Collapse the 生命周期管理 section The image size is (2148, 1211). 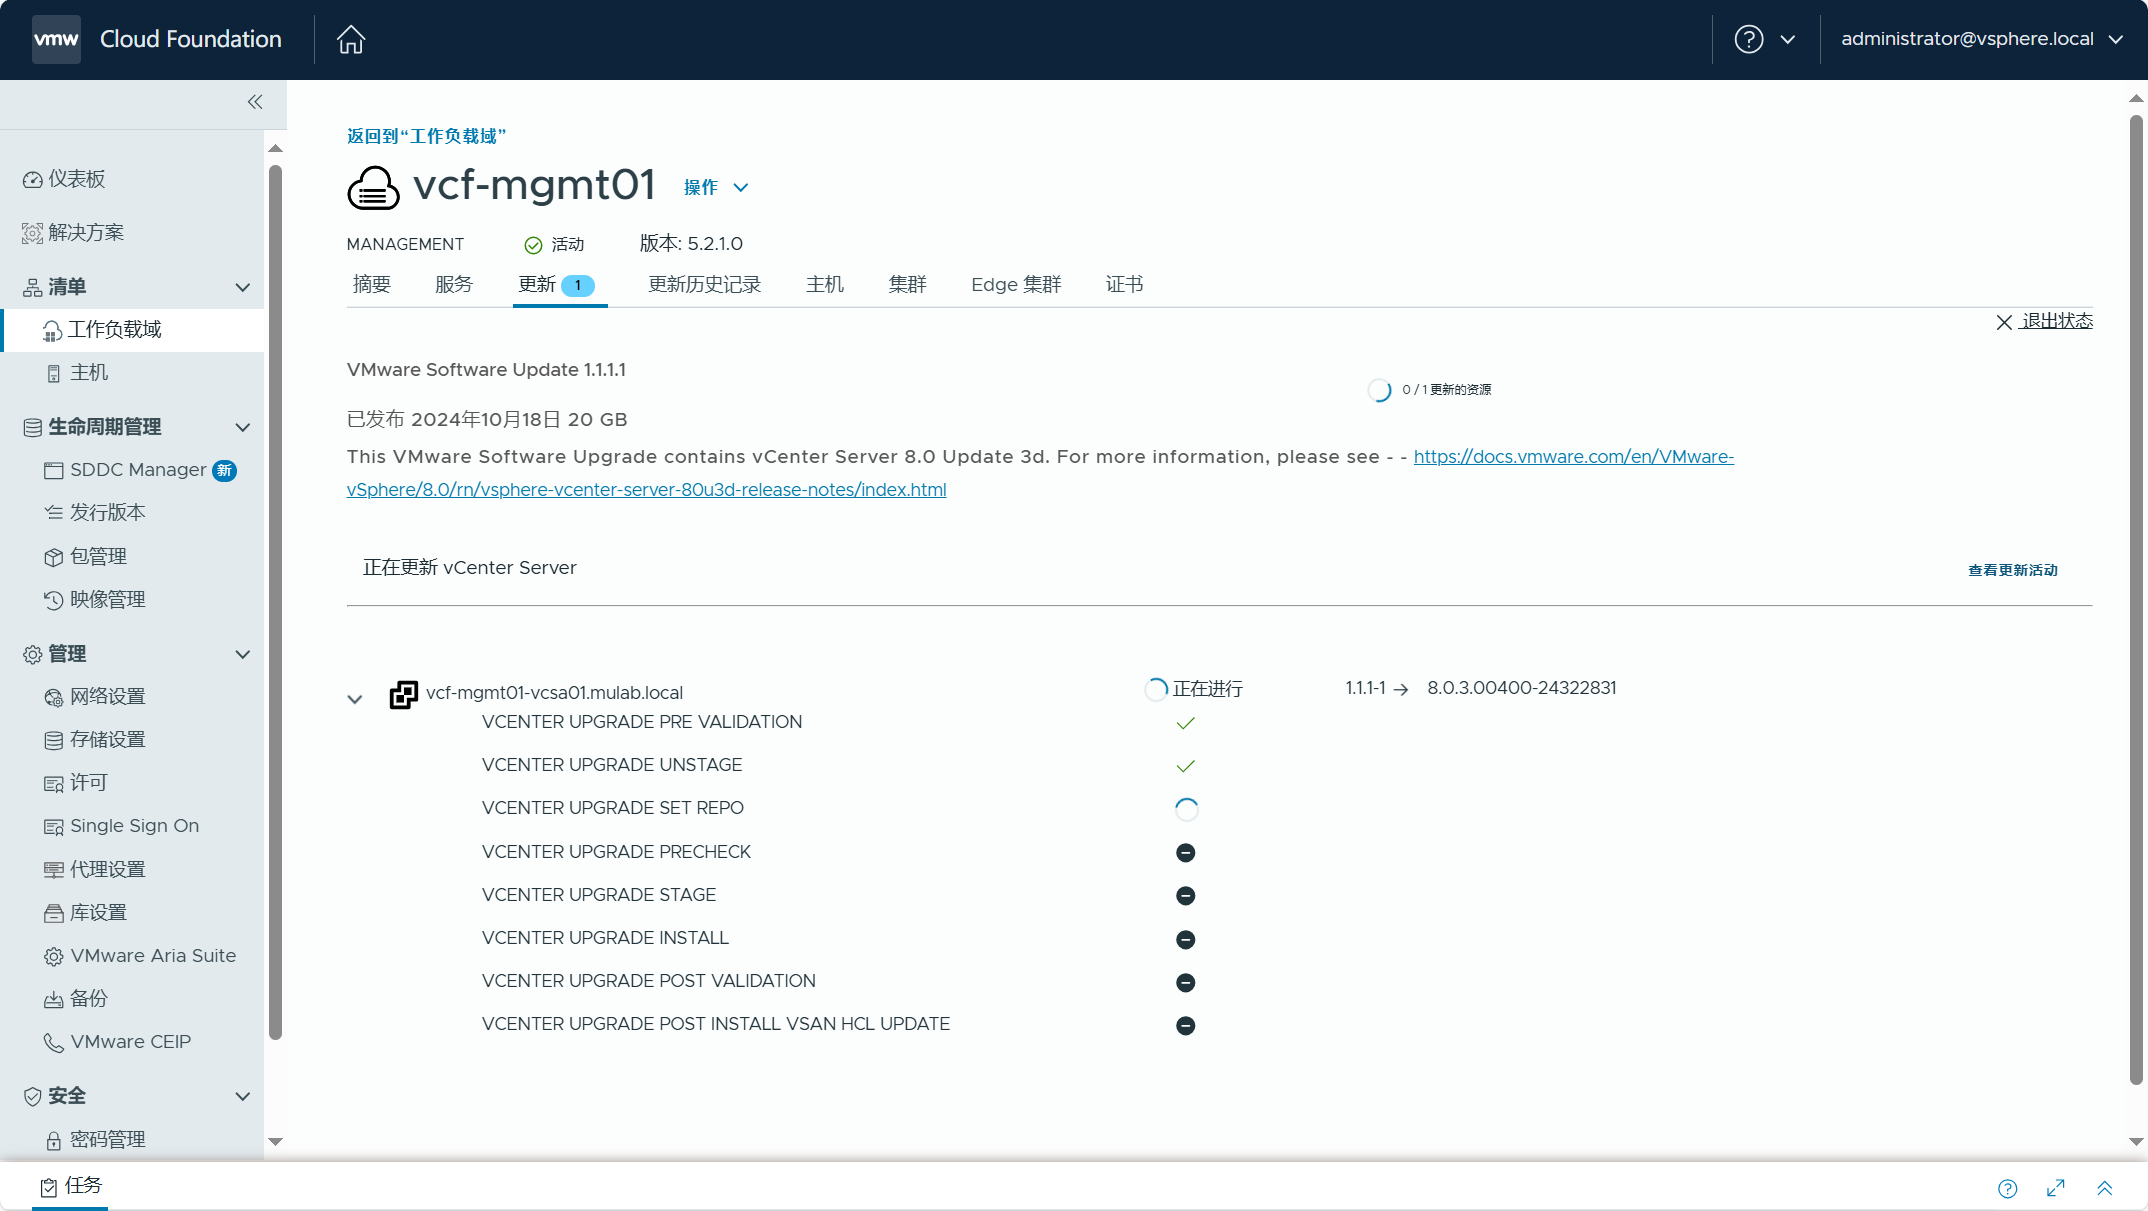pos(242,428)
